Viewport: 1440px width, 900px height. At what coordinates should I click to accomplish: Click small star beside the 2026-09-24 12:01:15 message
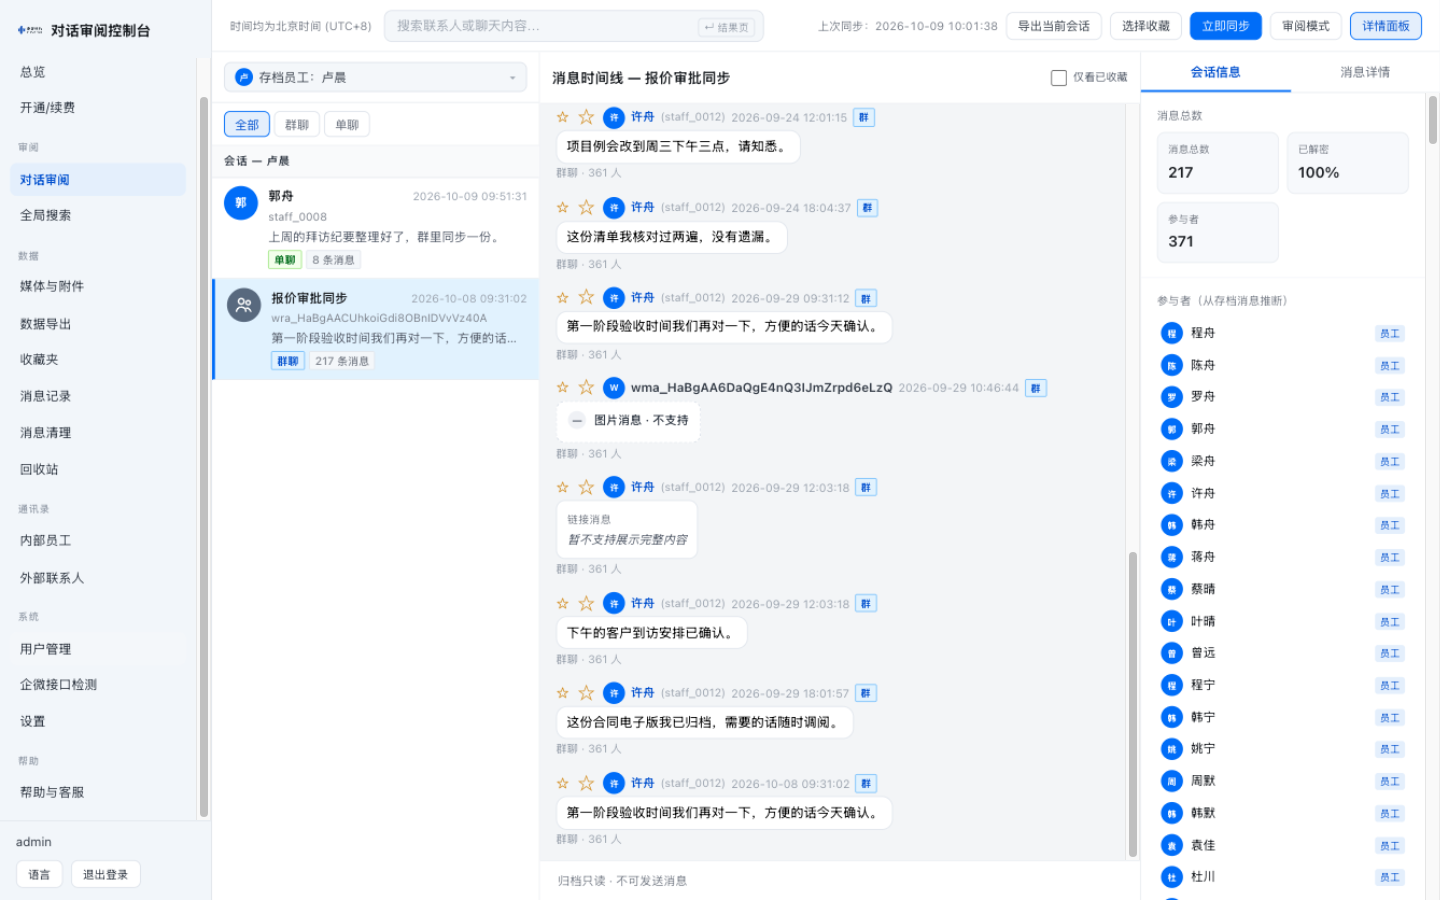click(562, 117)
